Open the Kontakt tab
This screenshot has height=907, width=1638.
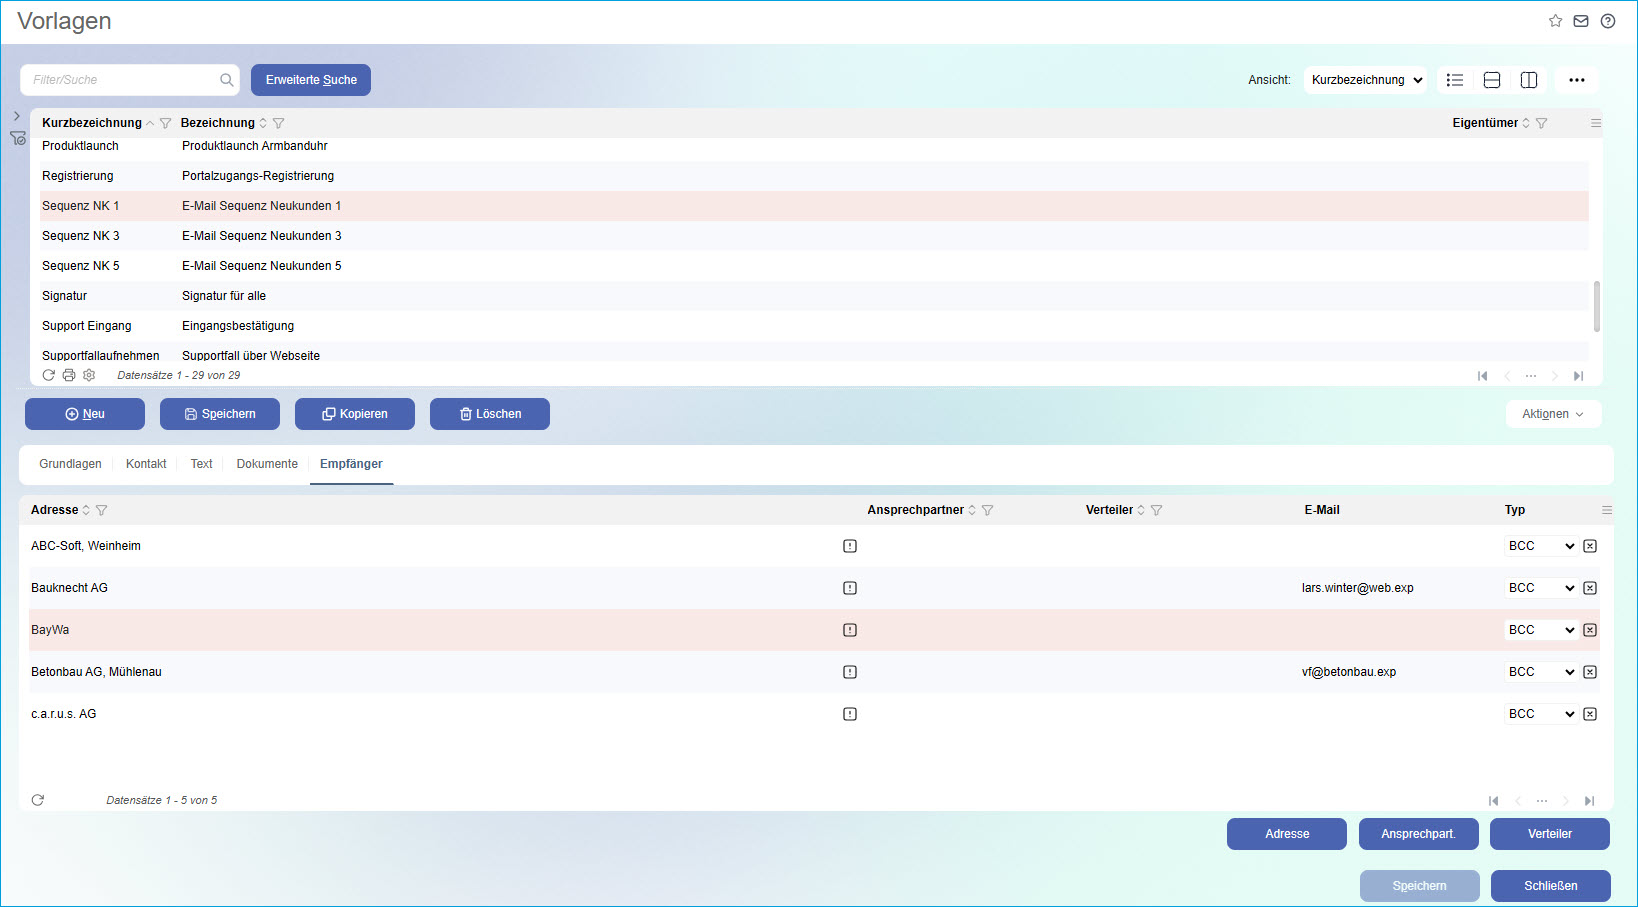tap(146, 464)
